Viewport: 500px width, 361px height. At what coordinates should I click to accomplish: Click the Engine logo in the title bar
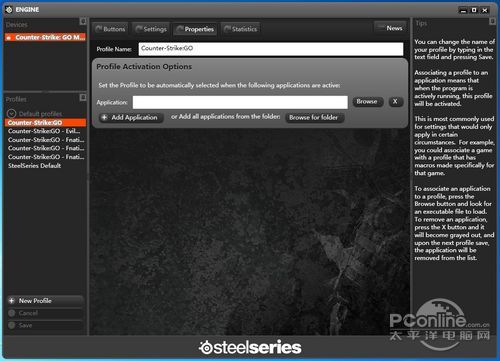[x=9, y=10]
